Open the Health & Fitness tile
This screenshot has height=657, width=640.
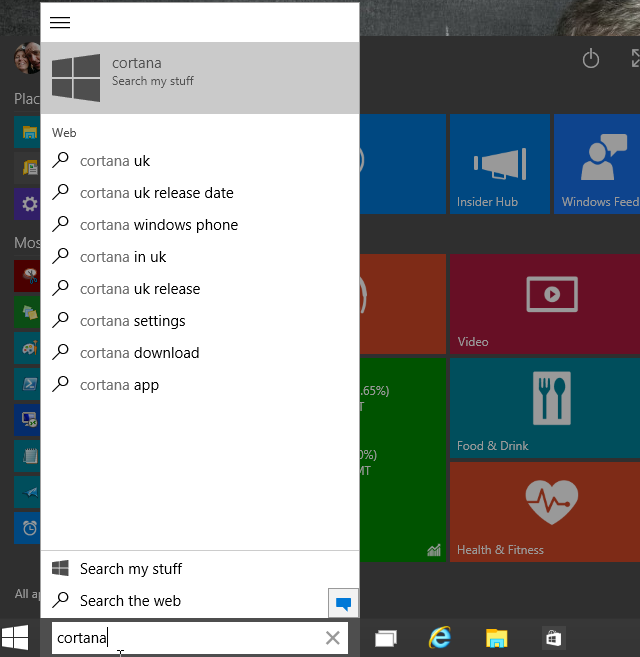[x=545, y=512]
